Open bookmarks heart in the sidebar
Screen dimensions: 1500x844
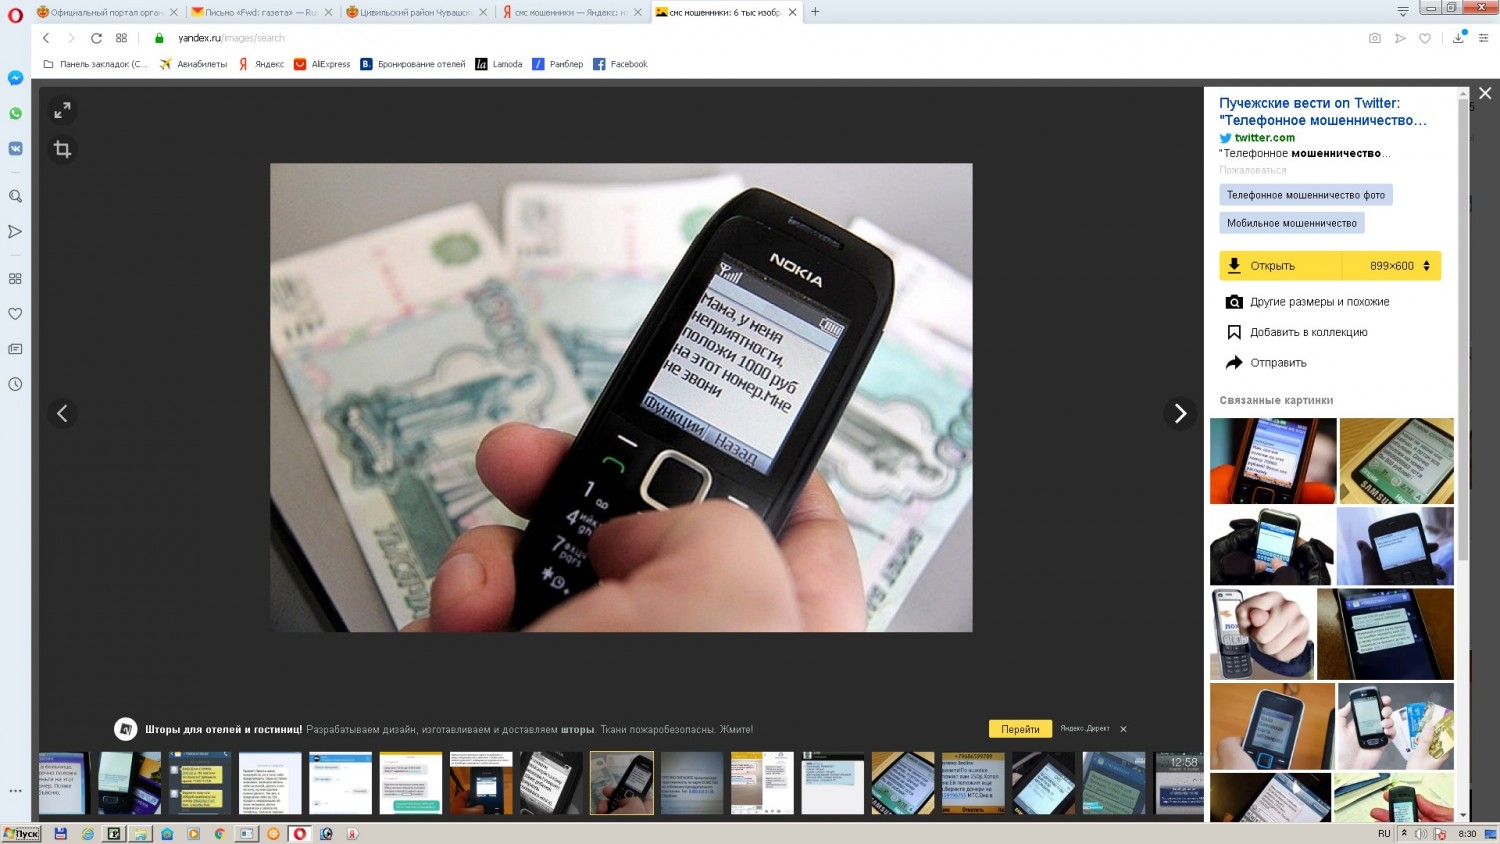tap(15, 314)
